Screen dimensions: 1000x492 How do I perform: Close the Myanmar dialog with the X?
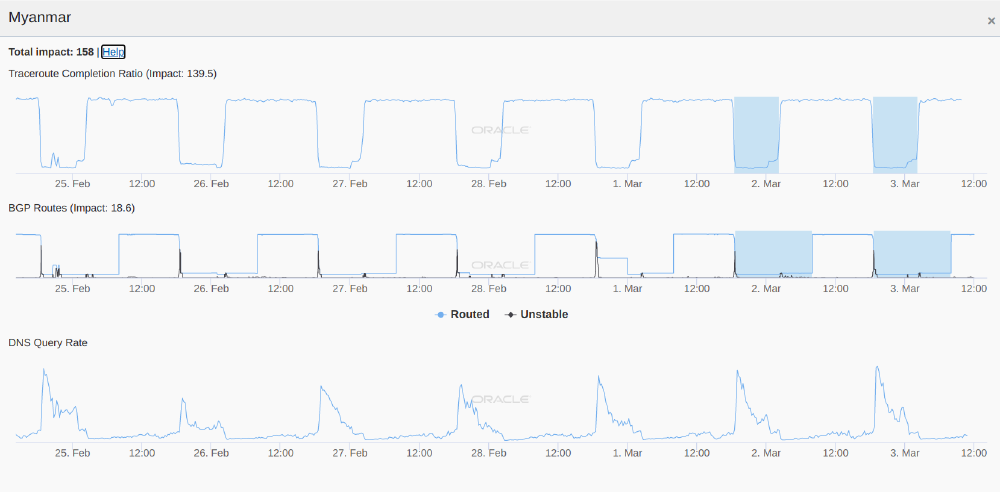991,20
